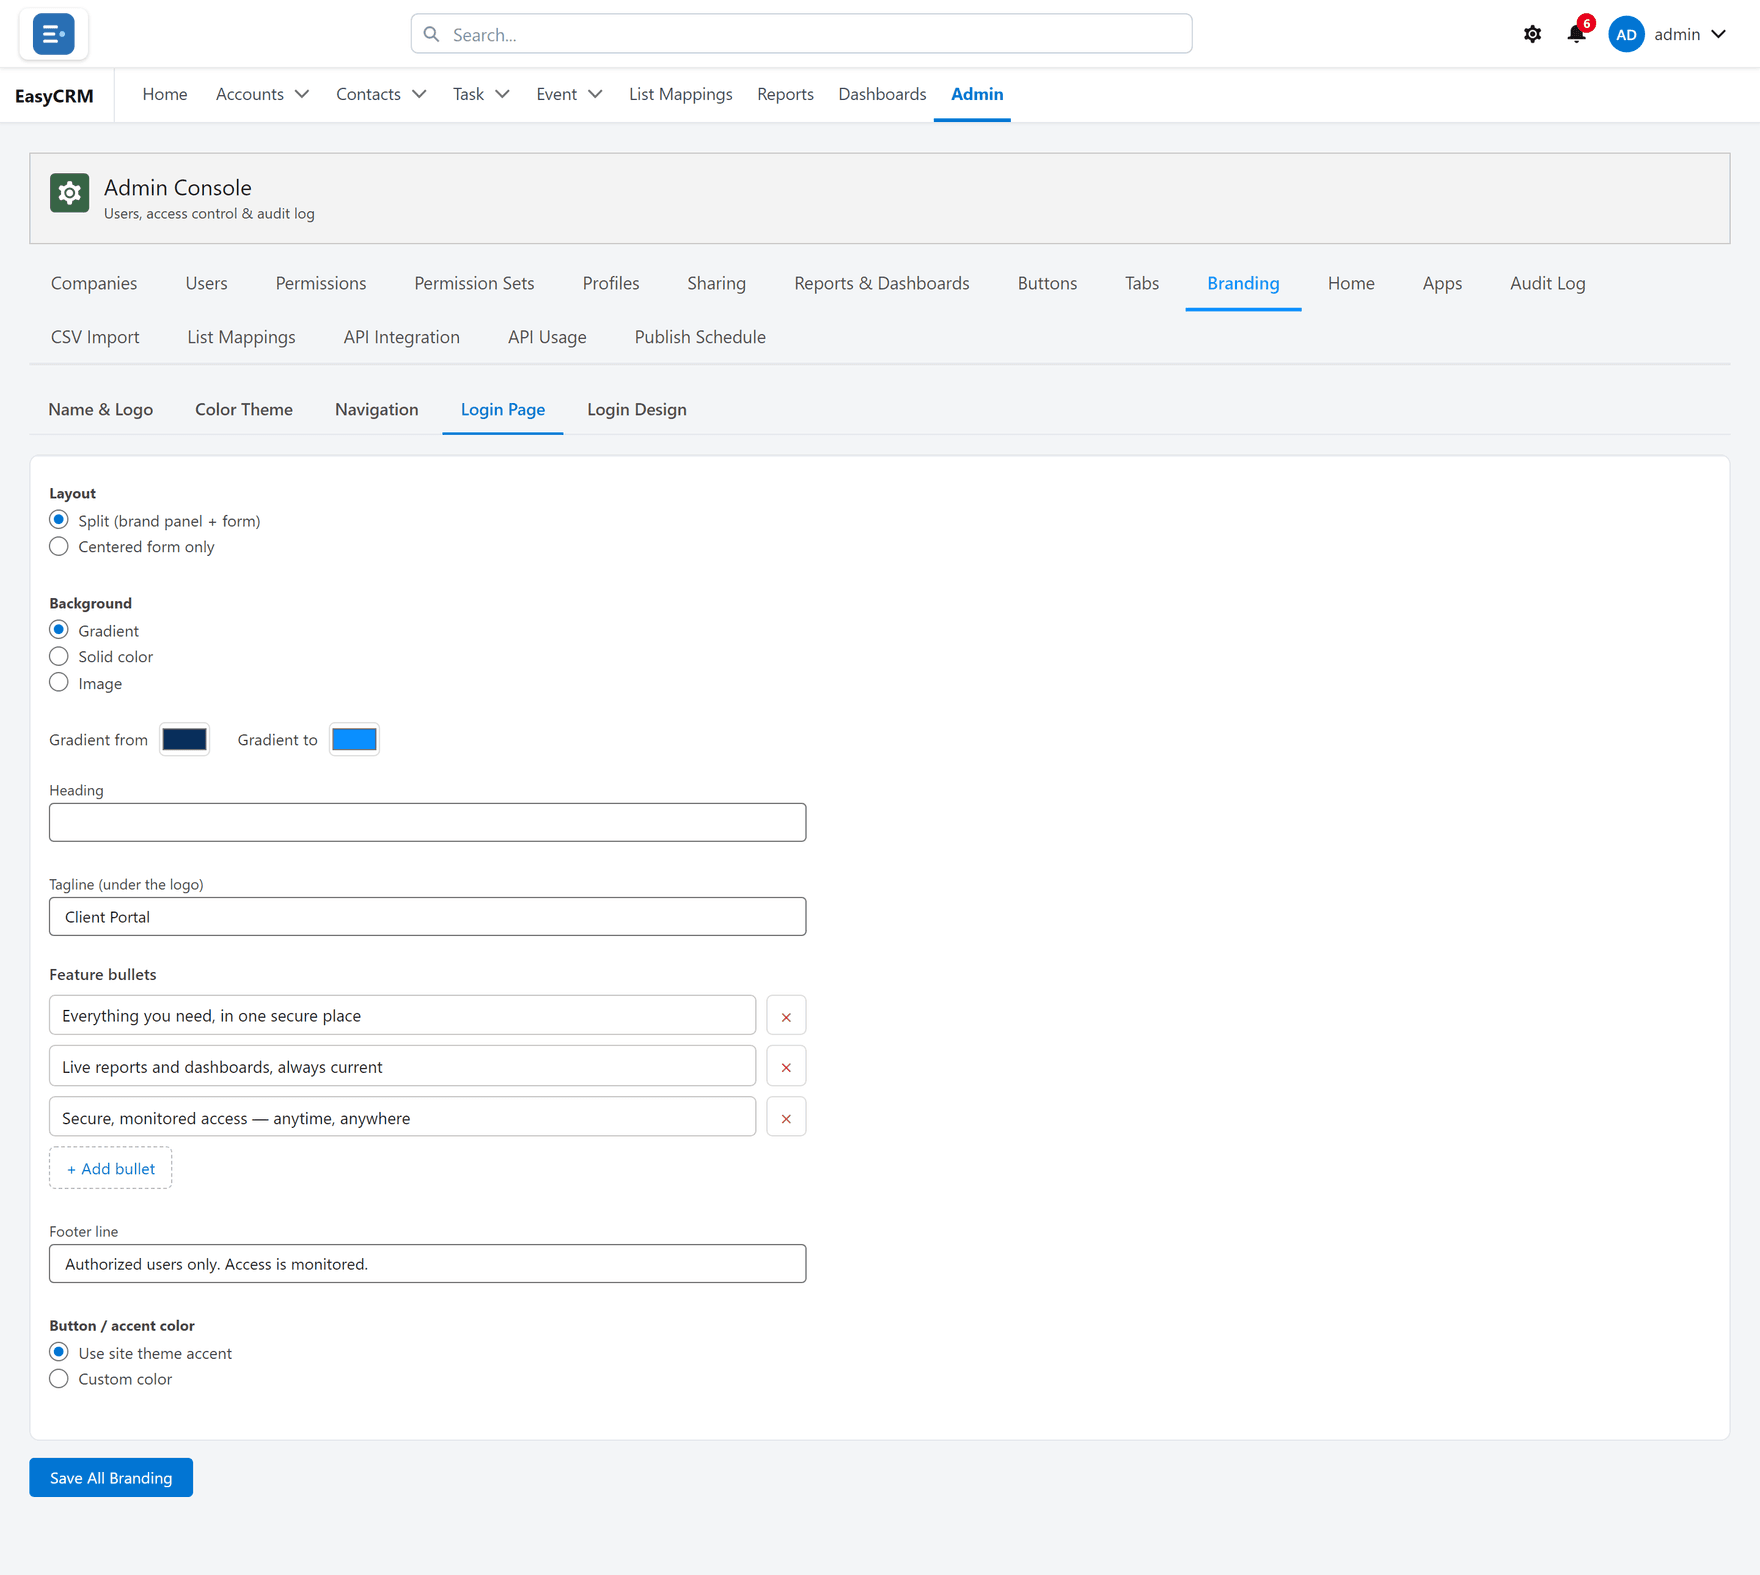Open the Login Design tab
1760x1575 pixels.
pos(637,409)
